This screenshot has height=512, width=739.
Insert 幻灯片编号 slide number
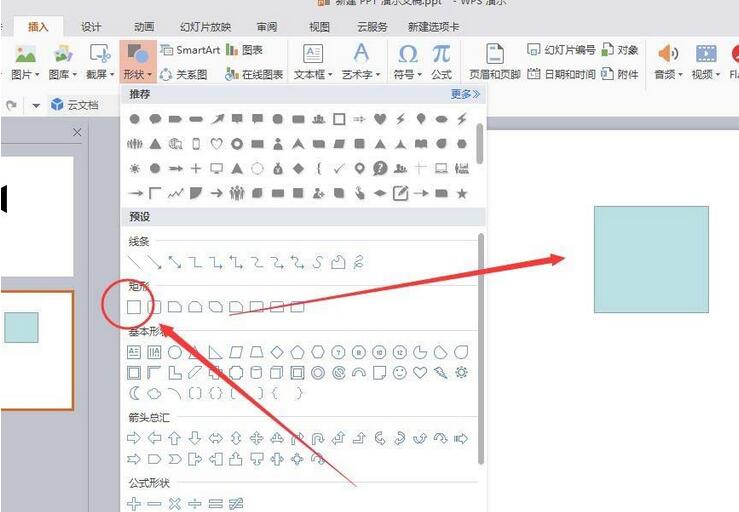[561, 50]
